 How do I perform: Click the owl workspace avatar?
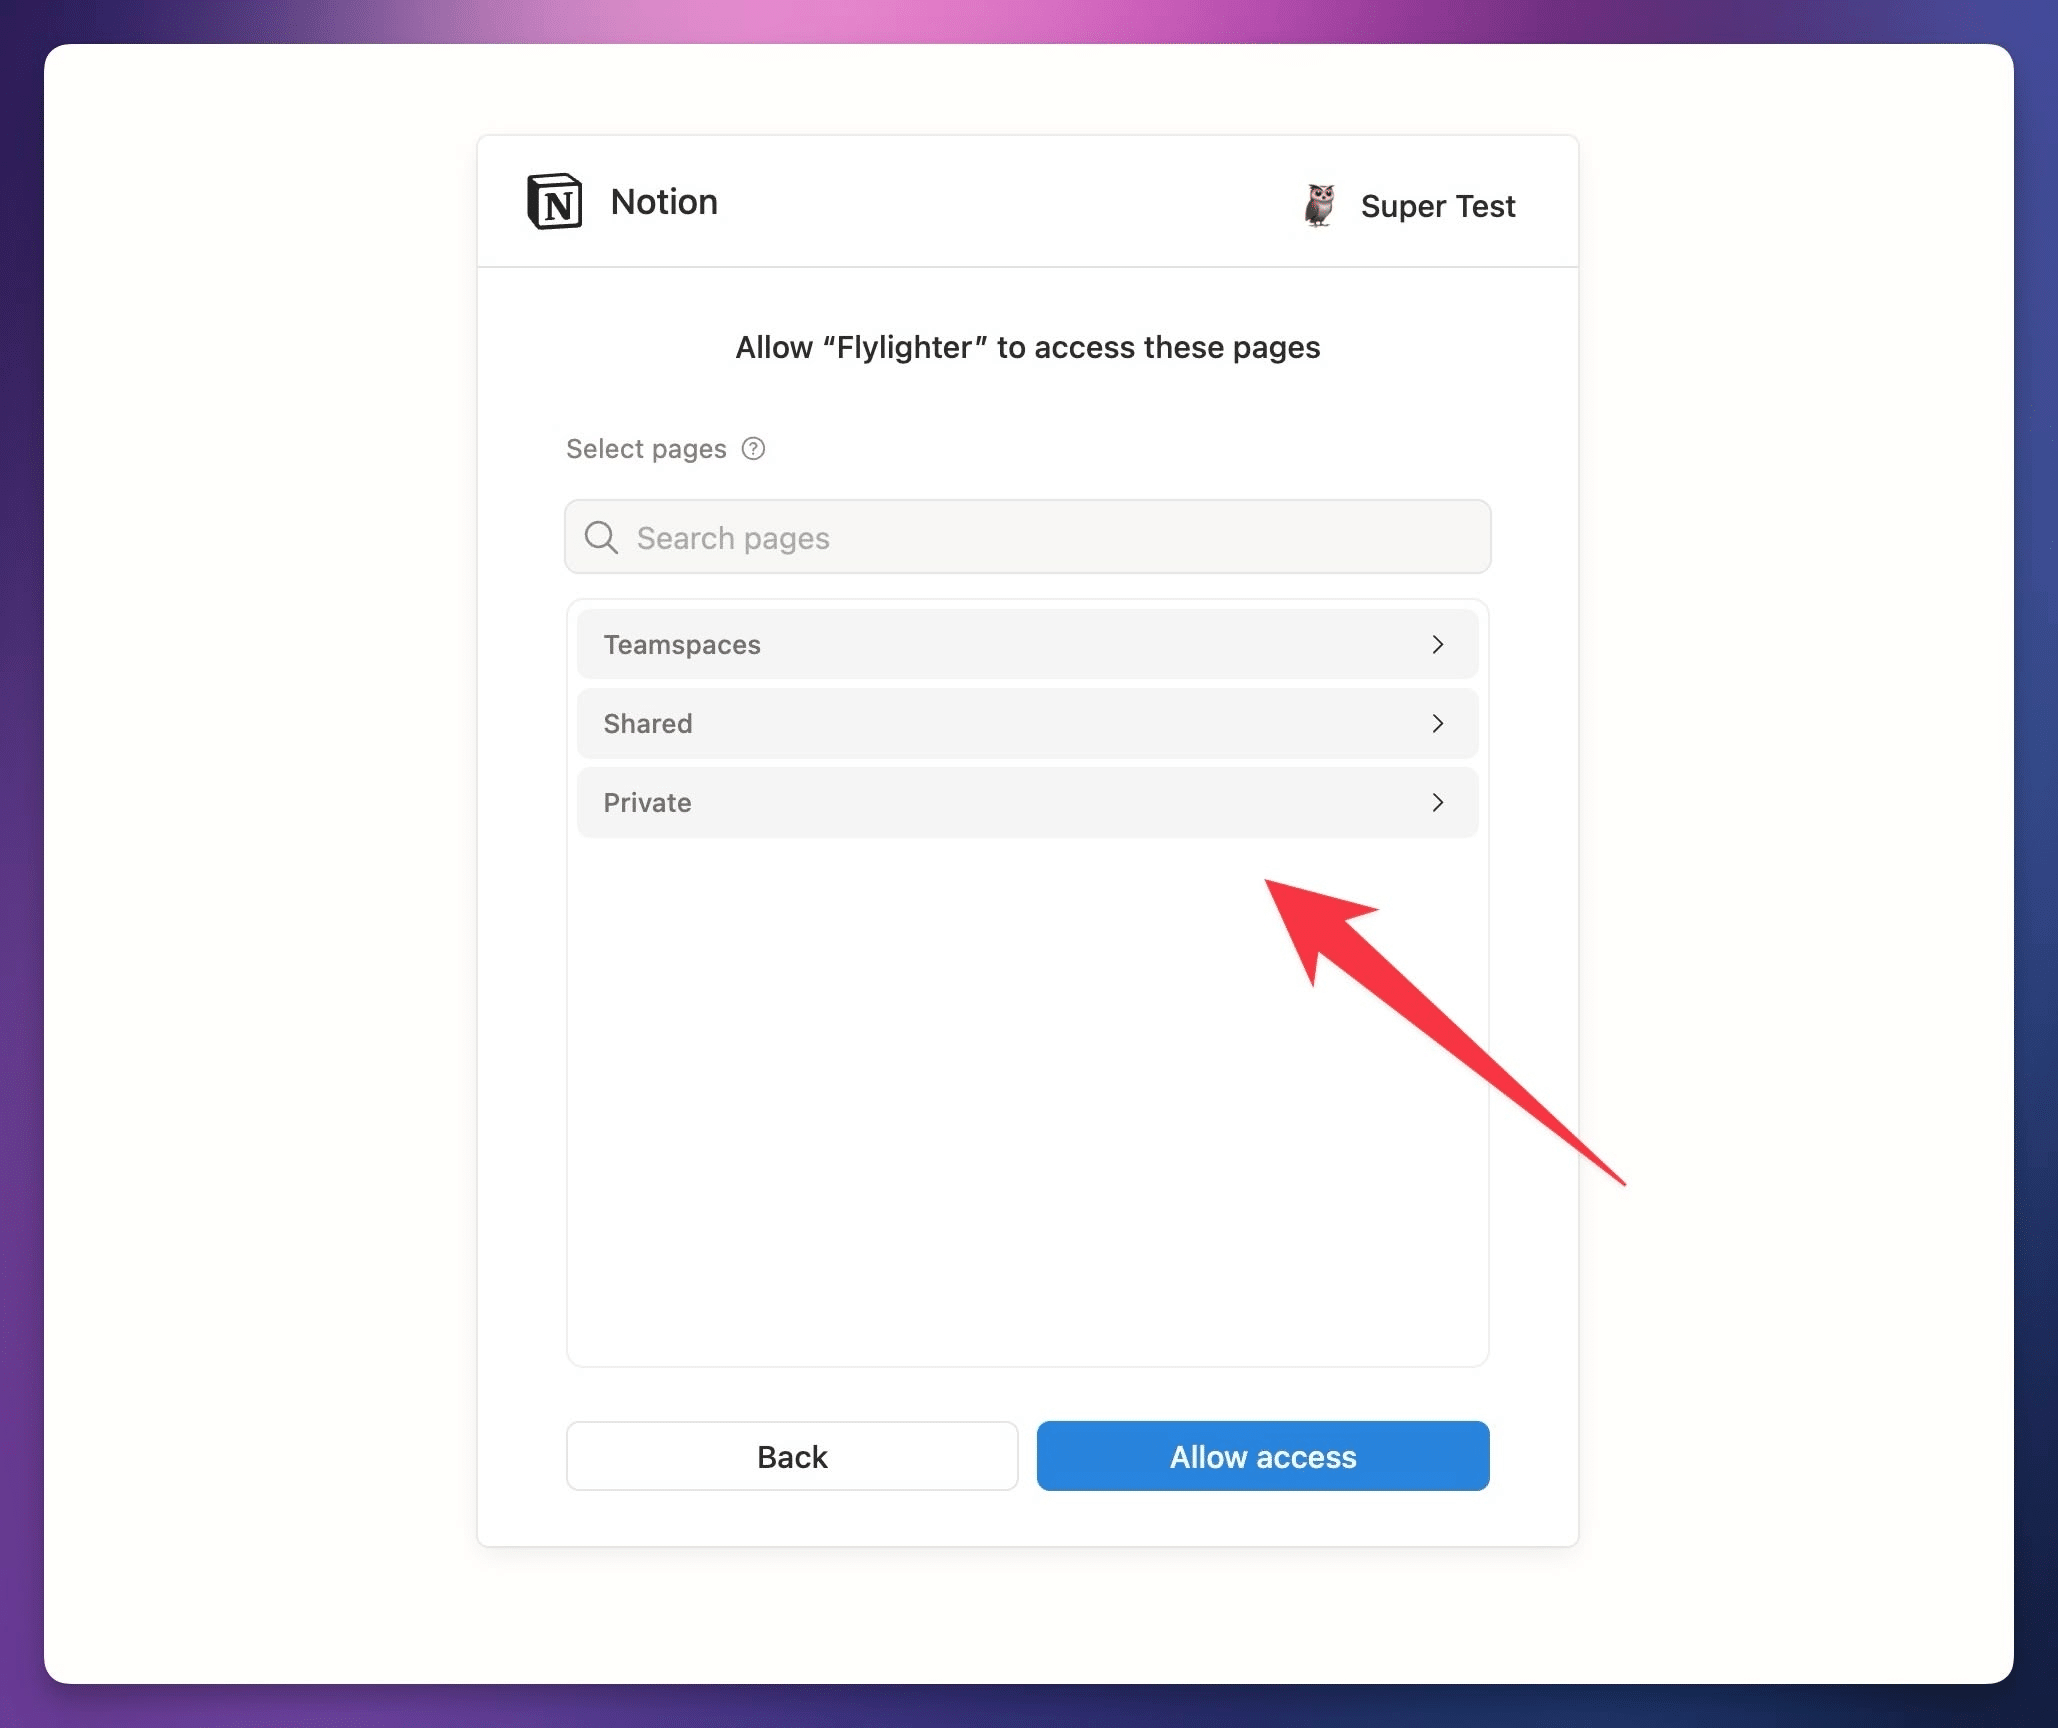pyautogui.click(x=1320, y=205)
